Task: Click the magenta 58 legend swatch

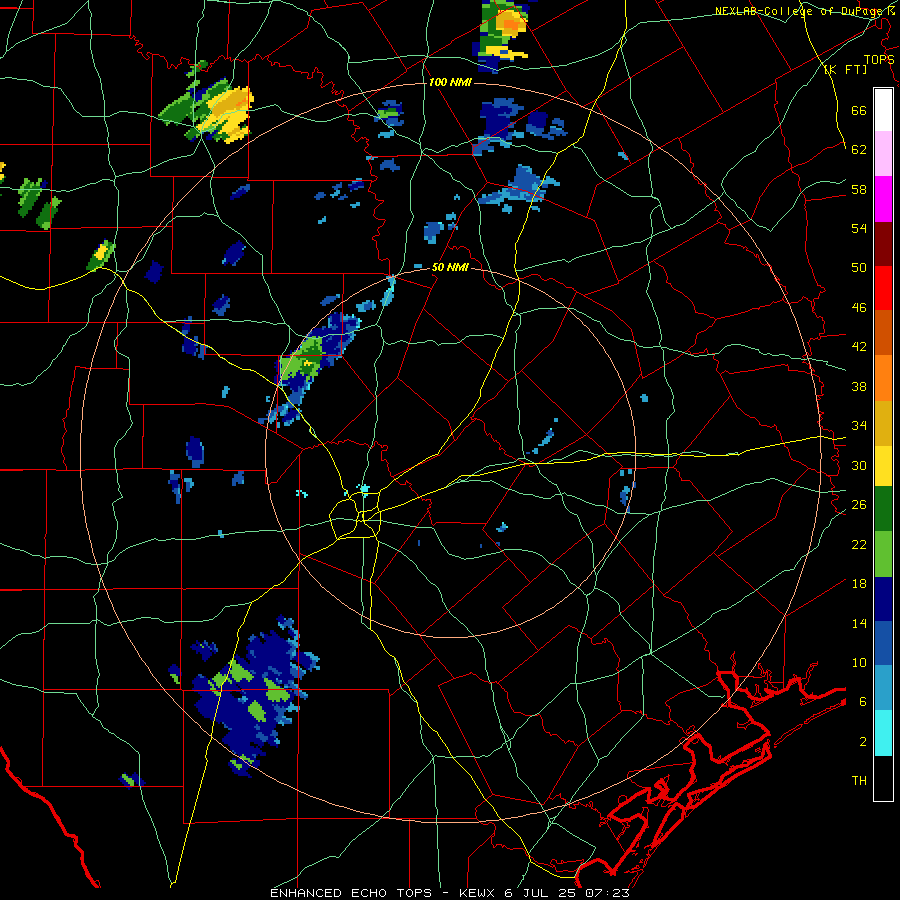Action: [x=883, y=199]
